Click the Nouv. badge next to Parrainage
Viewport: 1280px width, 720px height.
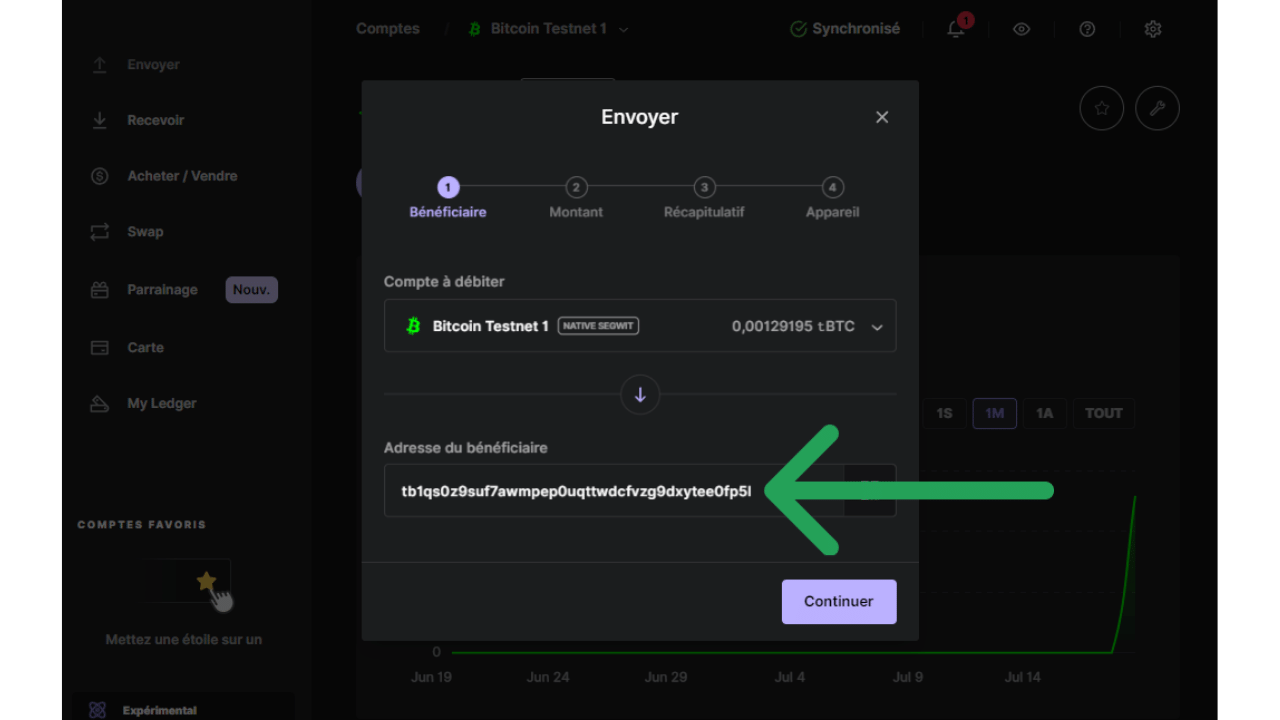(x=252, y=290)
